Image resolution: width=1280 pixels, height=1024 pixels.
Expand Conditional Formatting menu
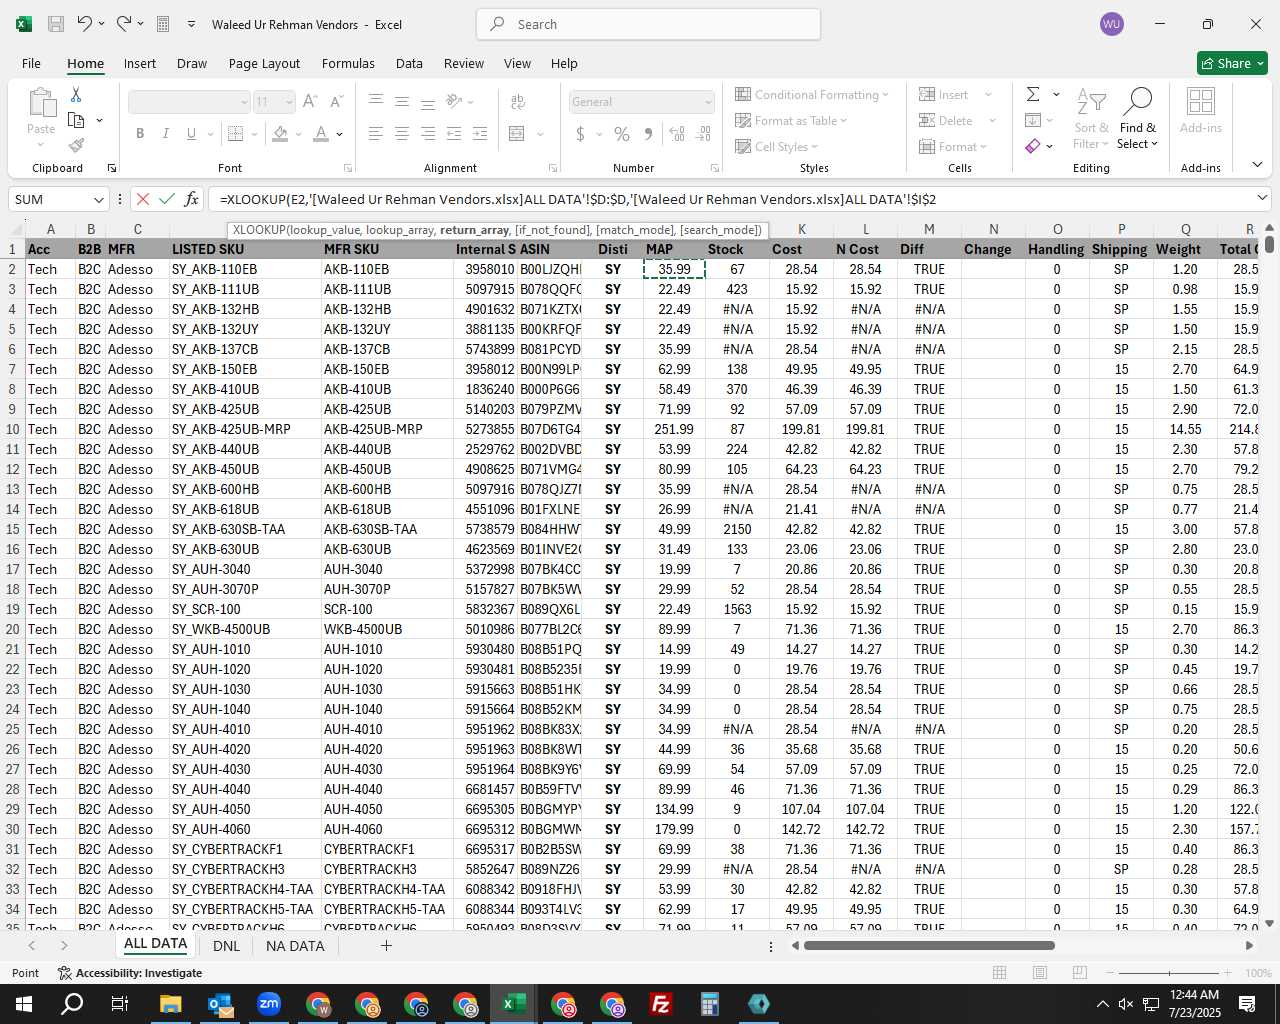coord(812,94)
